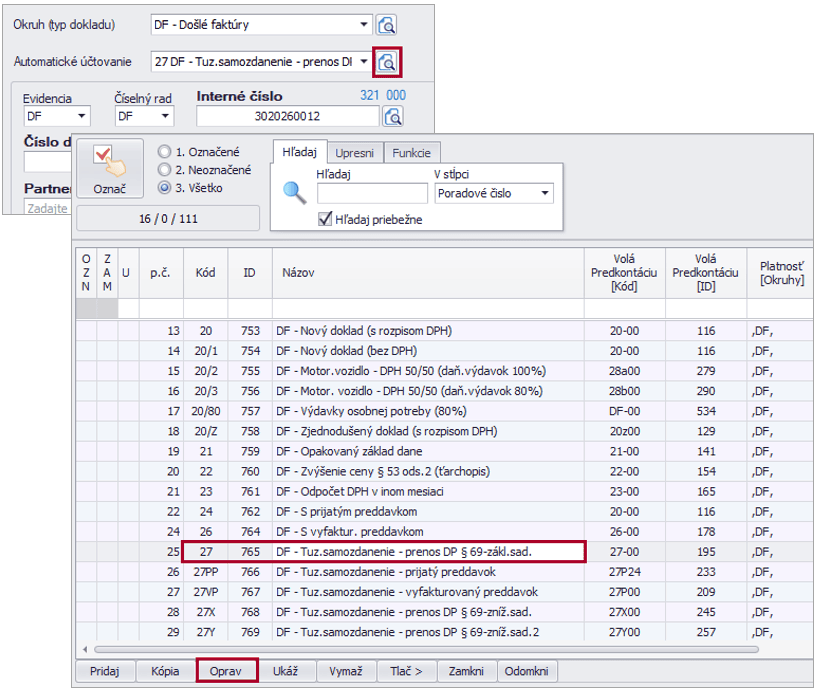819x692 pixels.
Task: Switch to the Upresni tab
Action: tap(355, 153)
